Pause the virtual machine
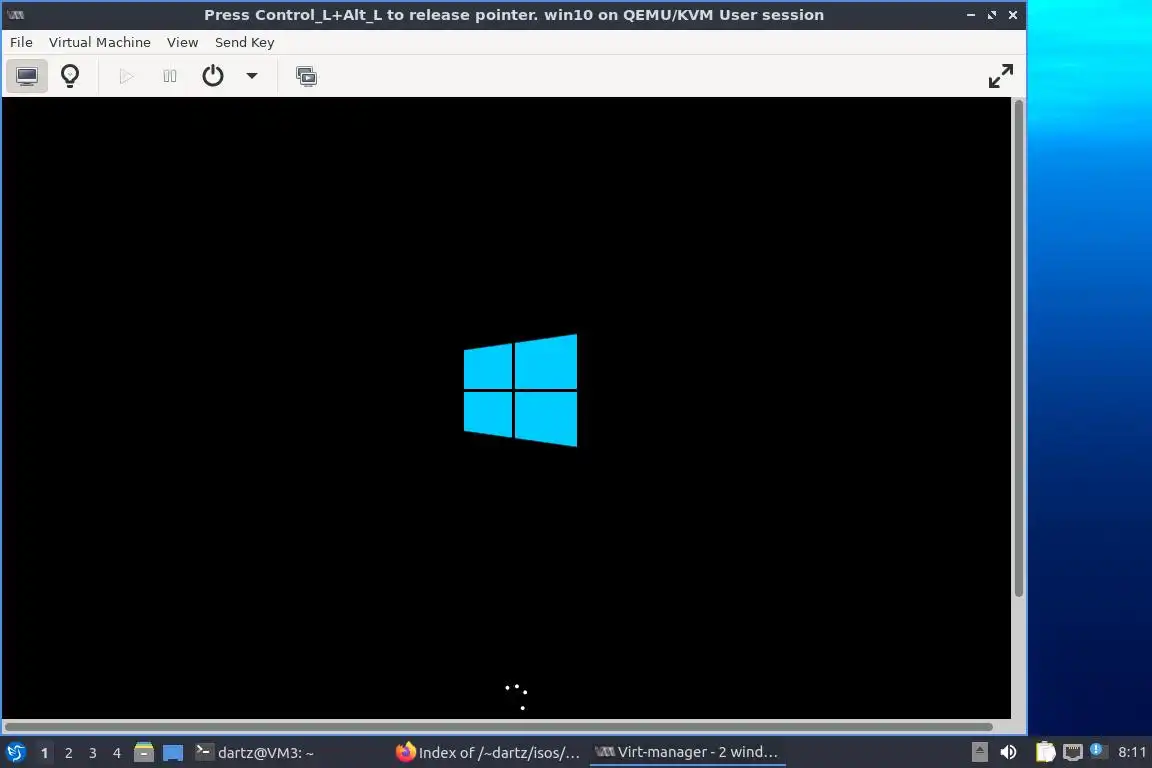Screen dimensions: 1152x768 click(x=170, y=76)
